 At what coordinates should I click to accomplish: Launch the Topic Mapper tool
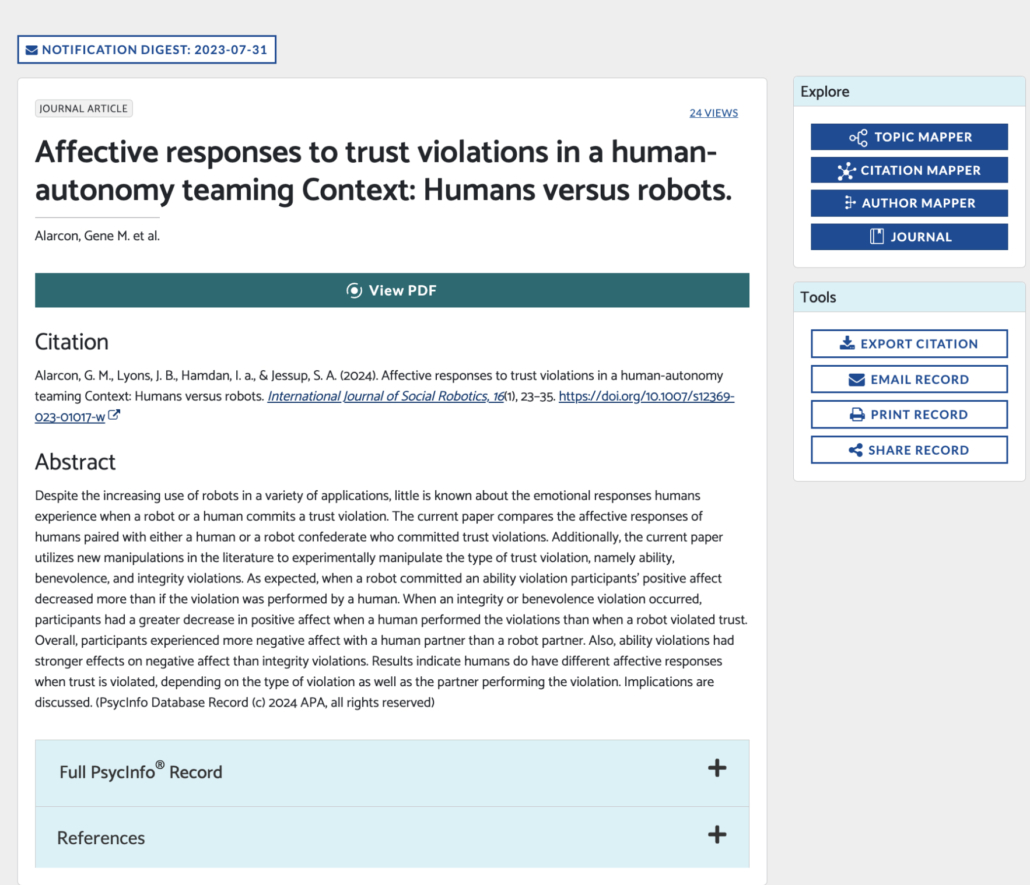click(909, 137)
